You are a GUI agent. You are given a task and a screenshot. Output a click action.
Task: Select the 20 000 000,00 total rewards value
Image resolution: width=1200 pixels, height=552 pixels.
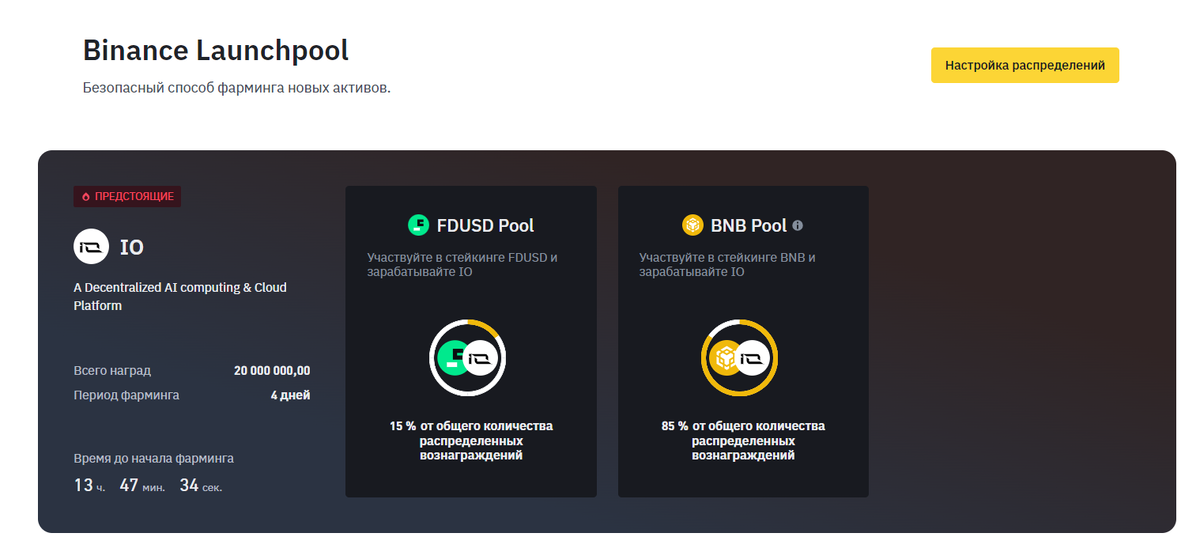point(272,371)
